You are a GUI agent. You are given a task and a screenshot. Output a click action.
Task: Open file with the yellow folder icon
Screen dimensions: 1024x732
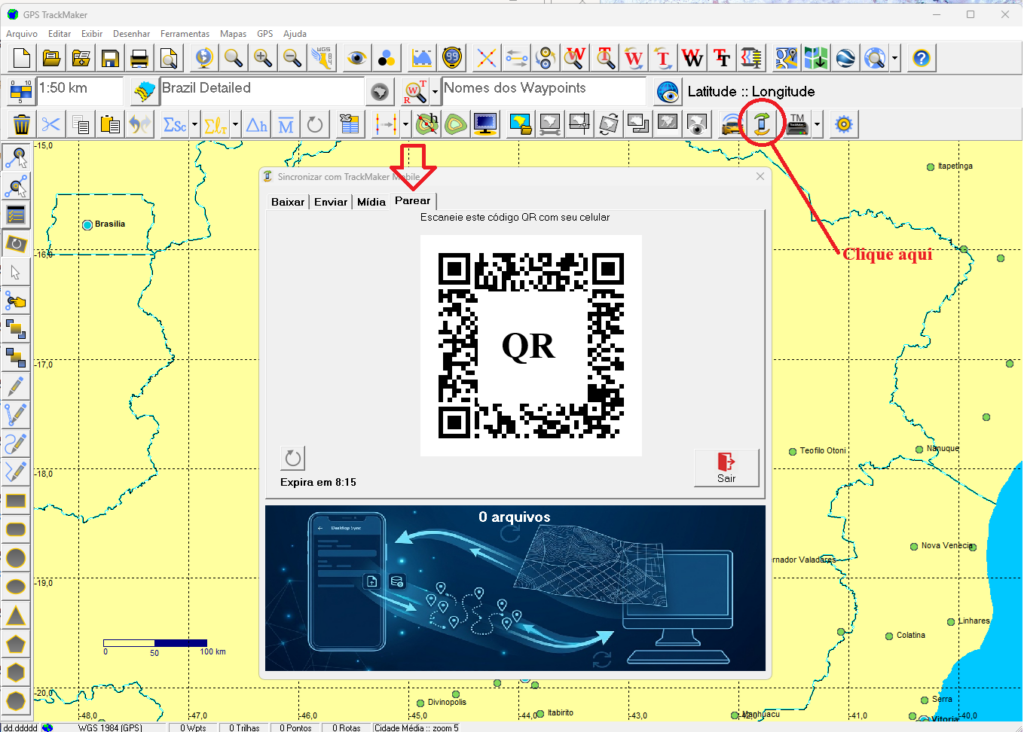51,58
